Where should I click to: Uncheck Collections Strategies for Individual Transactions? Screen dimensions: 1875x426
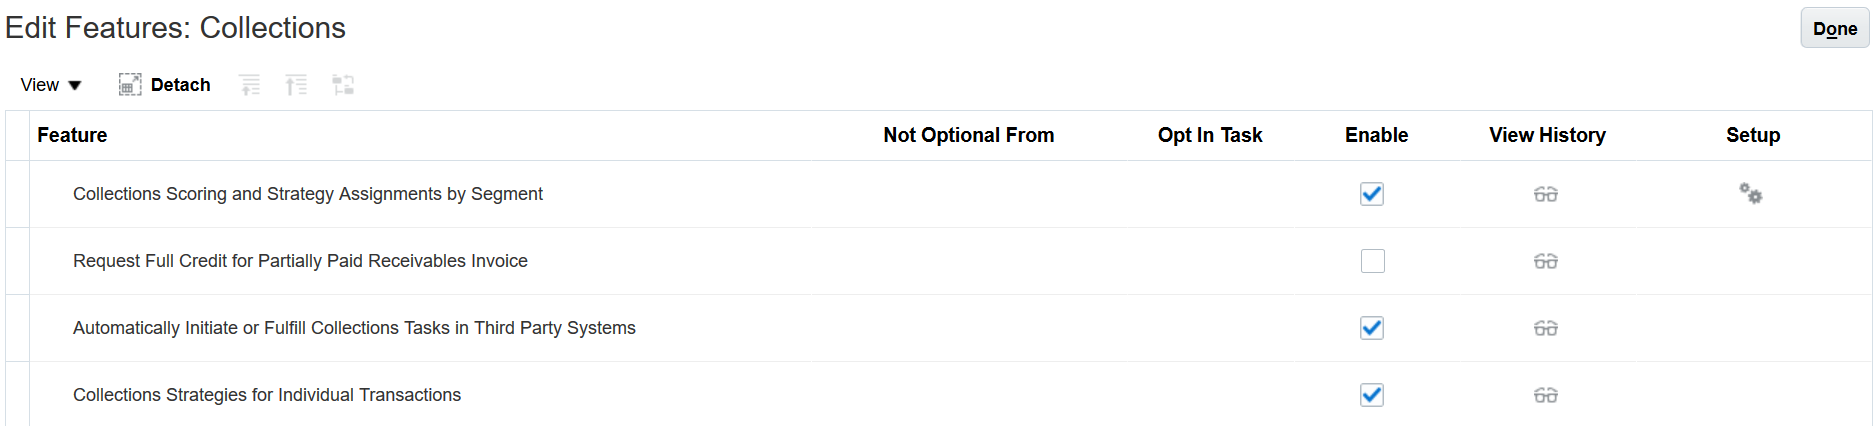tap(1372, 395)
